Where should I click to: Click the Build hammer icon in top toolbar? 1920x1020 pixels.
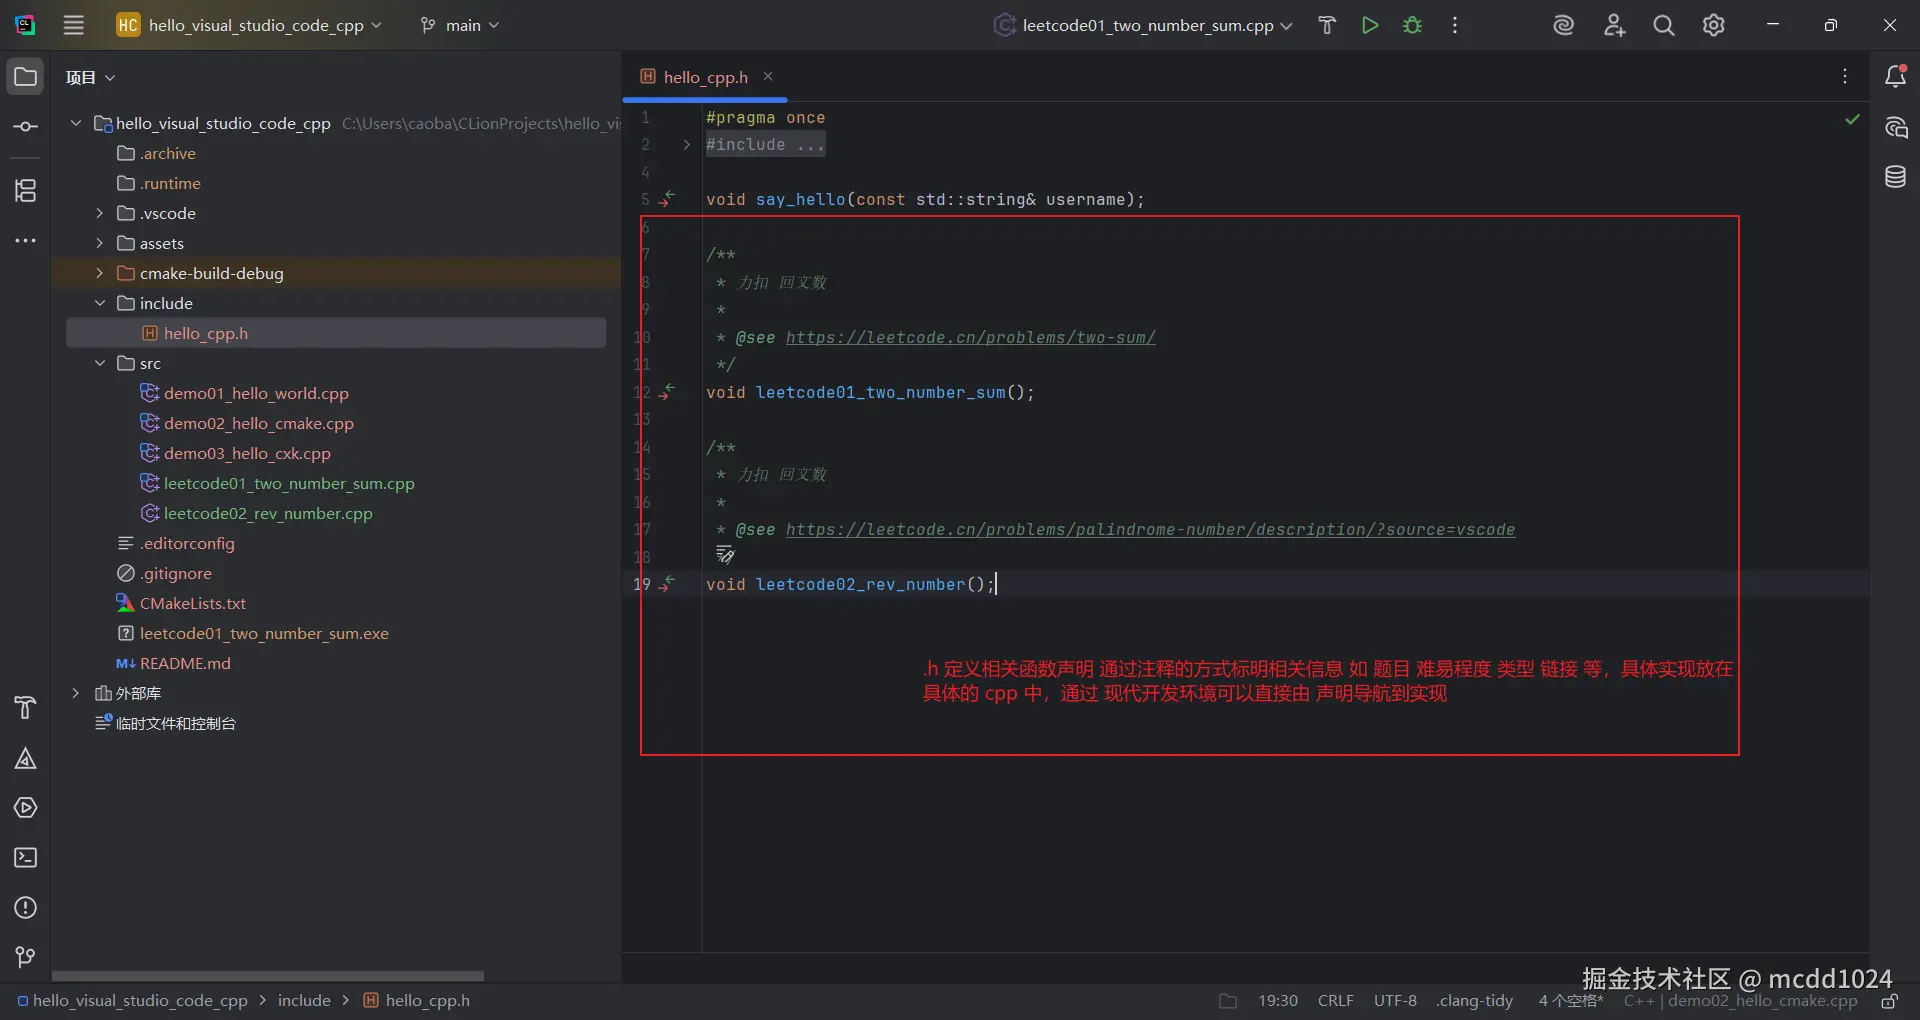1327,26
